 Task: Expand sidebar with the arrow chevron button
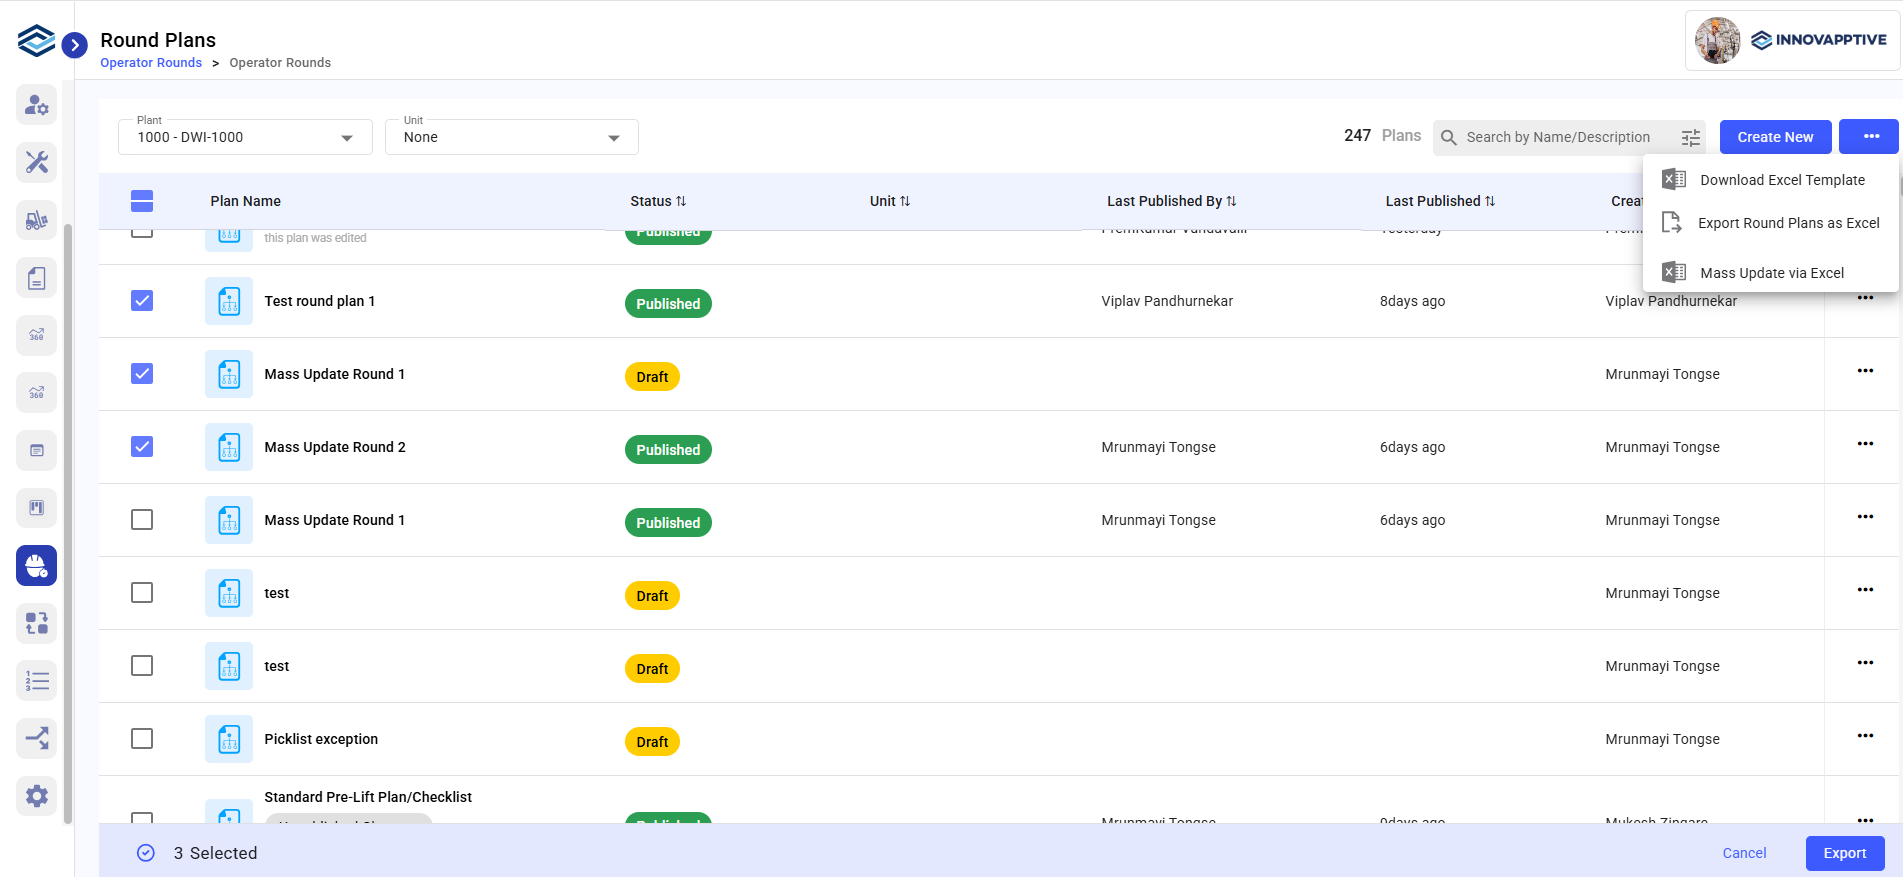click(x=74, y=45)
